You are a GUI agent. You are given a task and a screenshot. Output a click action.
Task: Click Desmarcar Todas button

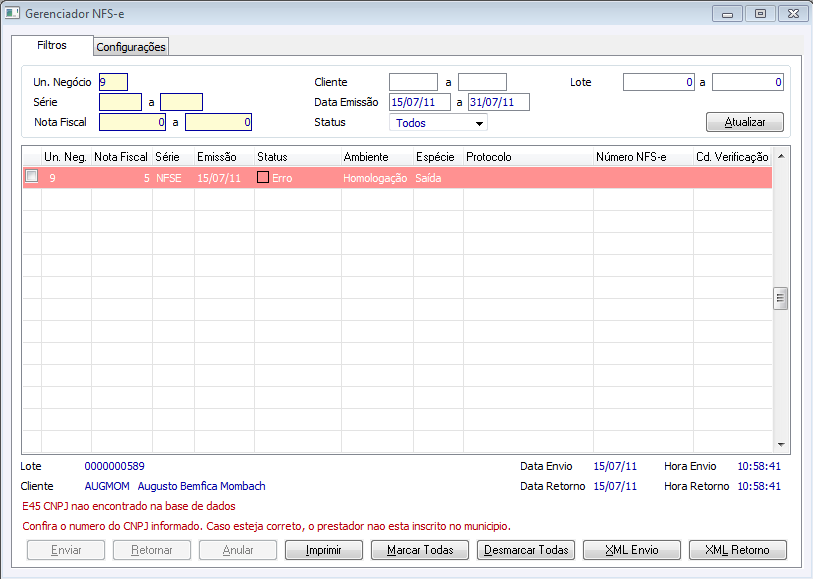point(526,550)
